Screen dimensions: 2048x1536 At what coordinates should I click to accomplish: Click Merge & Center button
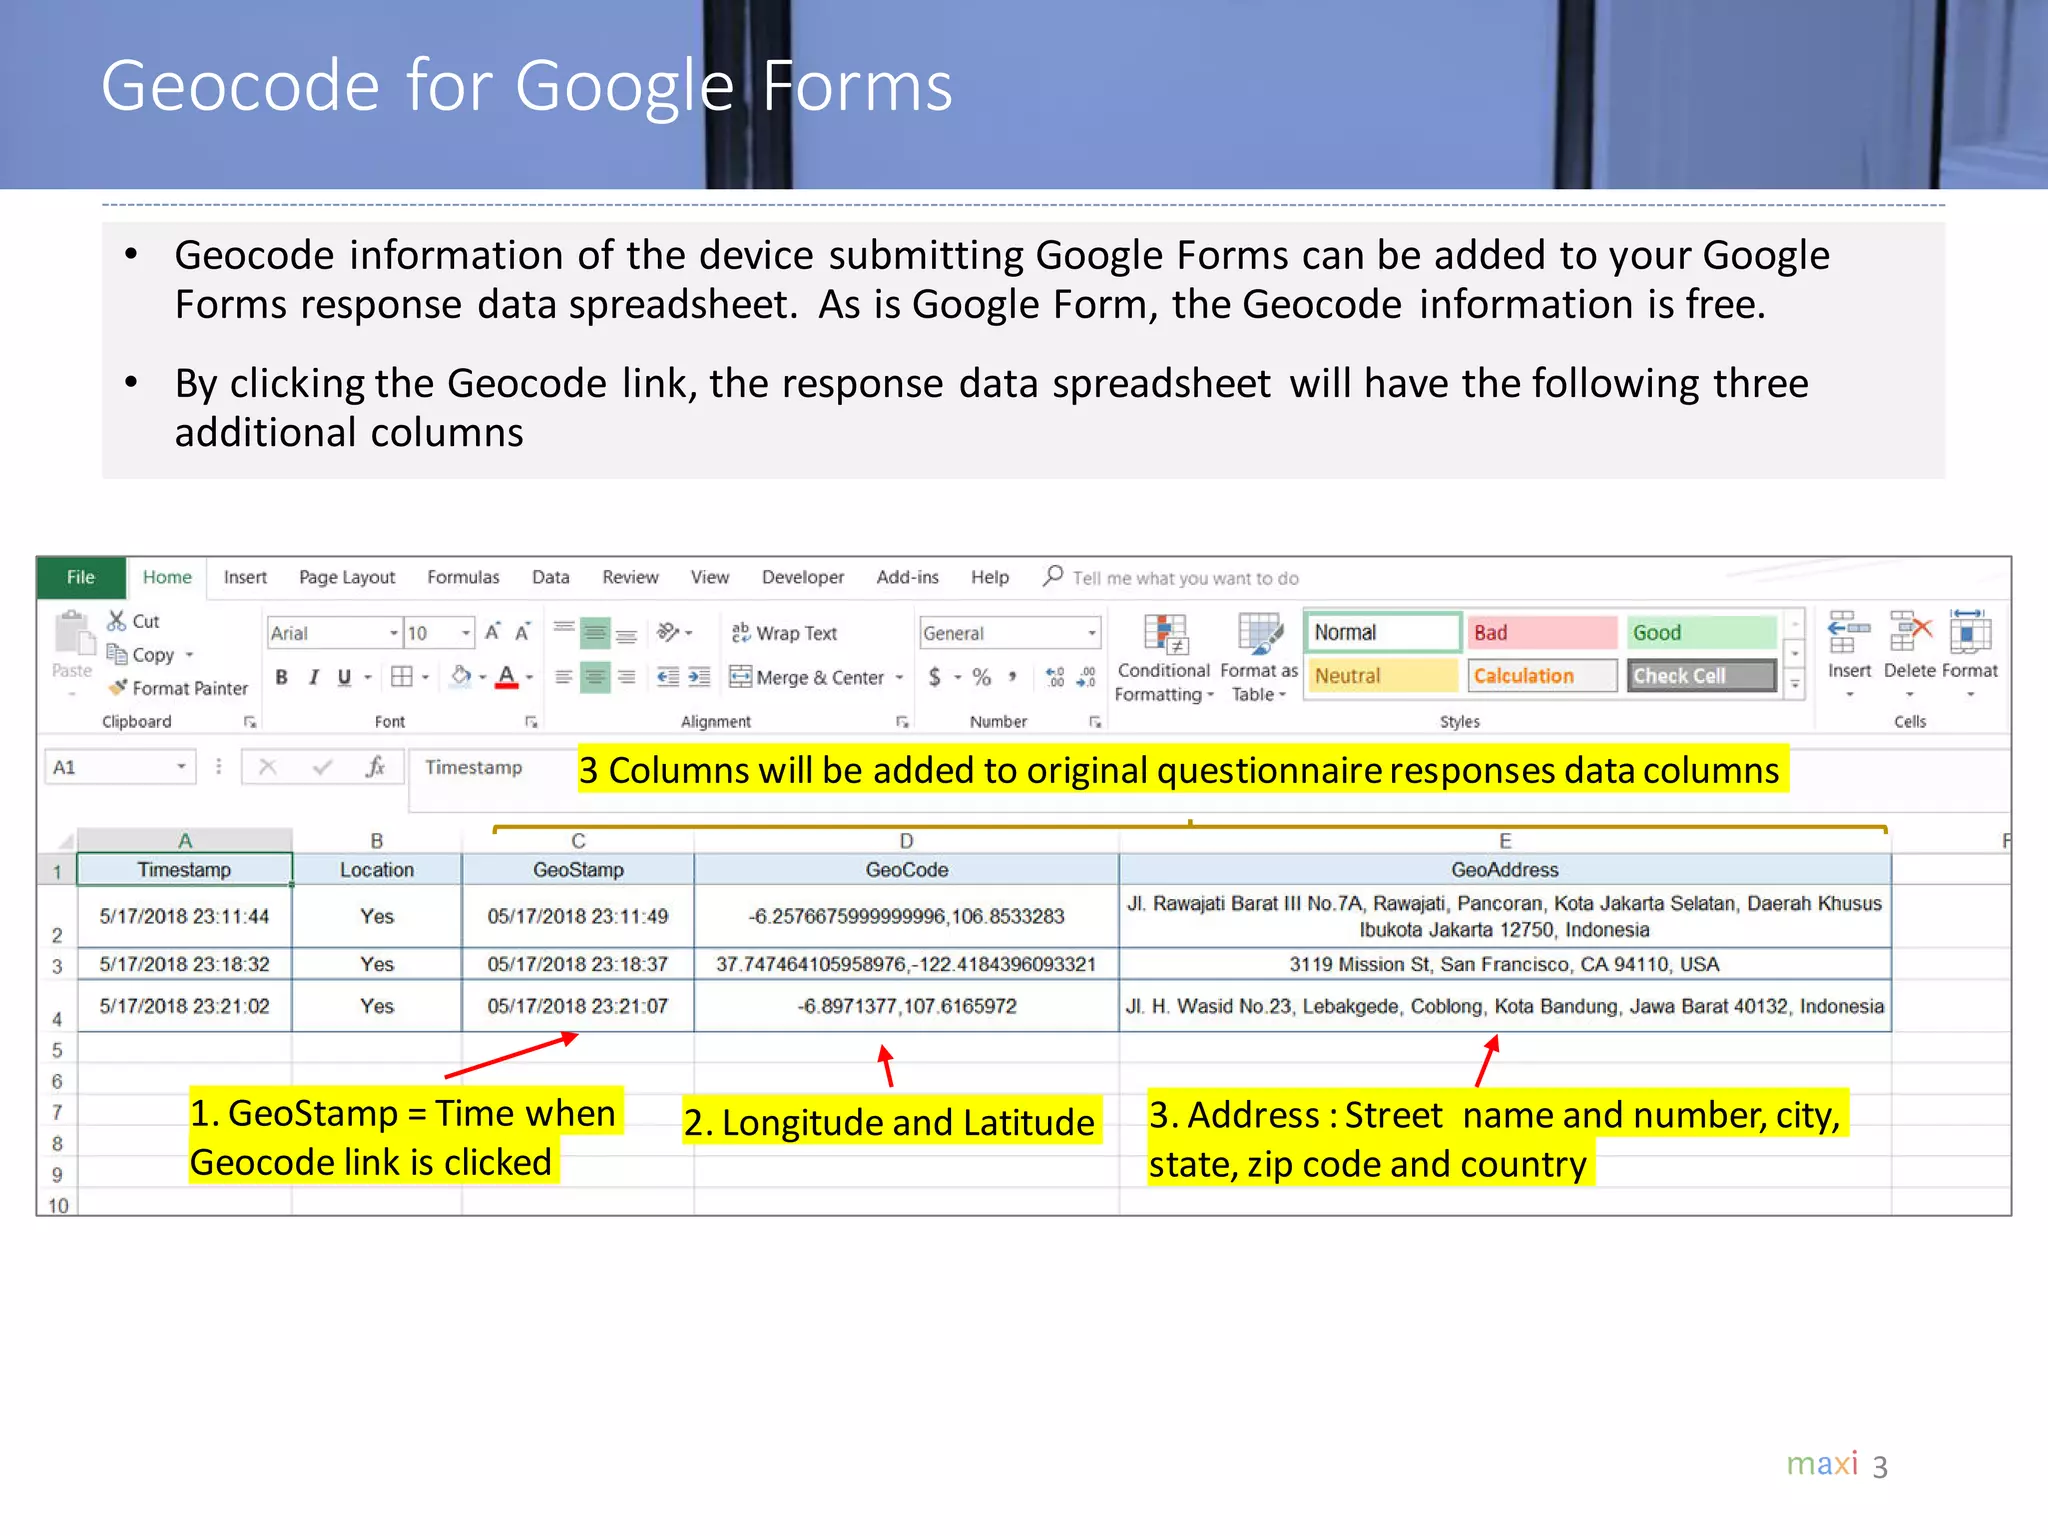pyautogui.click(x=806, y=677)
